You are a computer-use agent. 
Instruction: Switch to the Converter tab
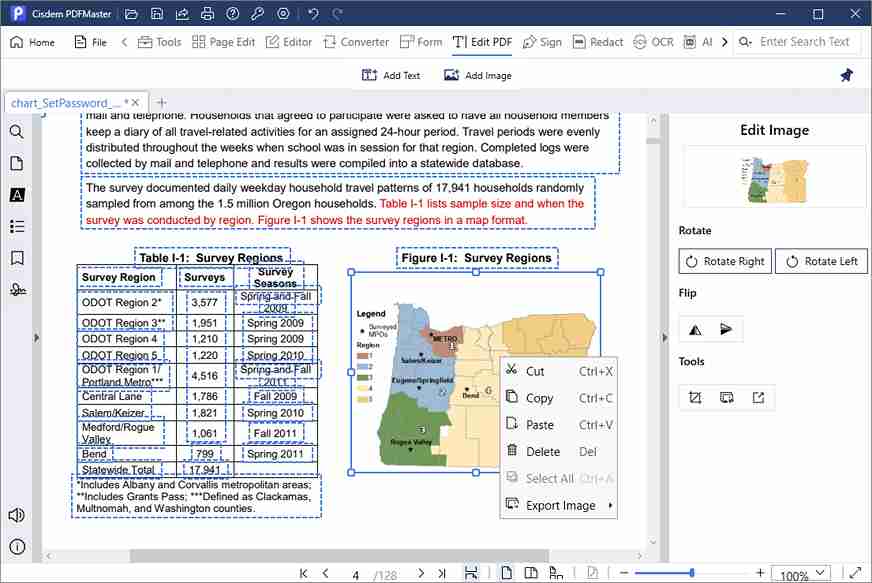356,42
